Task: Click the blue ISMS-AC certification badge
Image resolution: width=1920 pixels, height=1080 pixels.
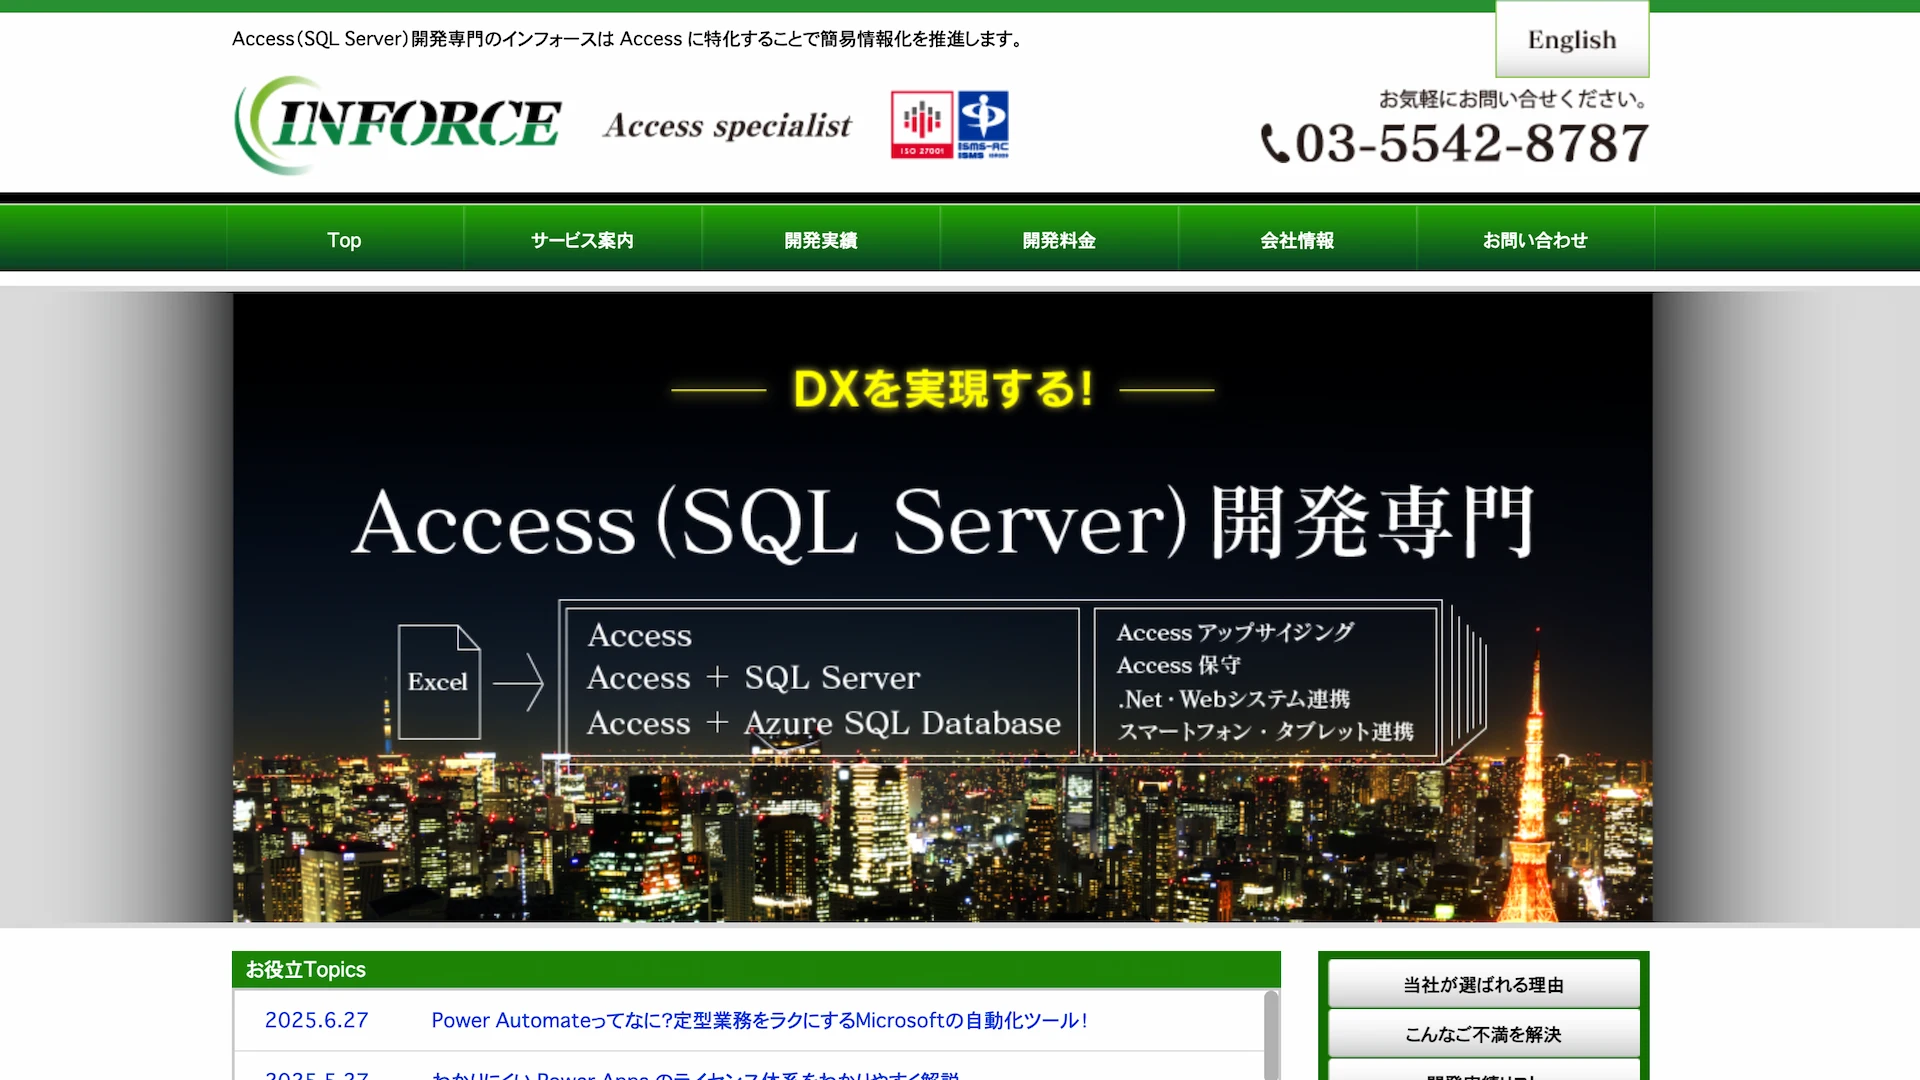Action: pos(983,125)
